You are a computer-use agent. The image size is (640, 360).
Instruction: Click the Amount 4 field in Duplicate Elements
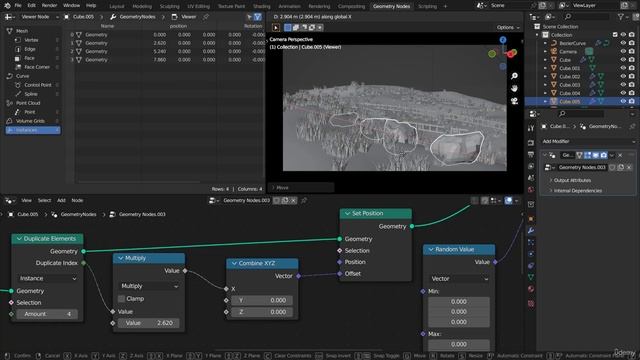[47, 314]
